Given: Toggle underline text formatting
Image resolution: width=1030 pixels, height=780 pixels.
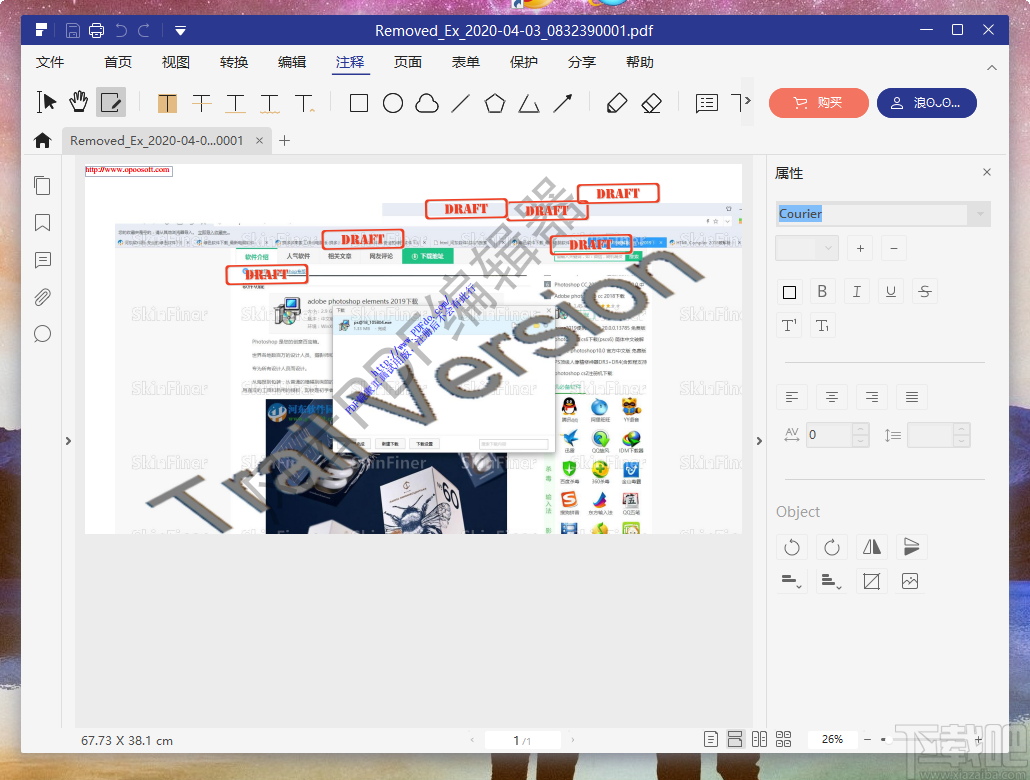Looking at the screenshot, I should [891, 292].
